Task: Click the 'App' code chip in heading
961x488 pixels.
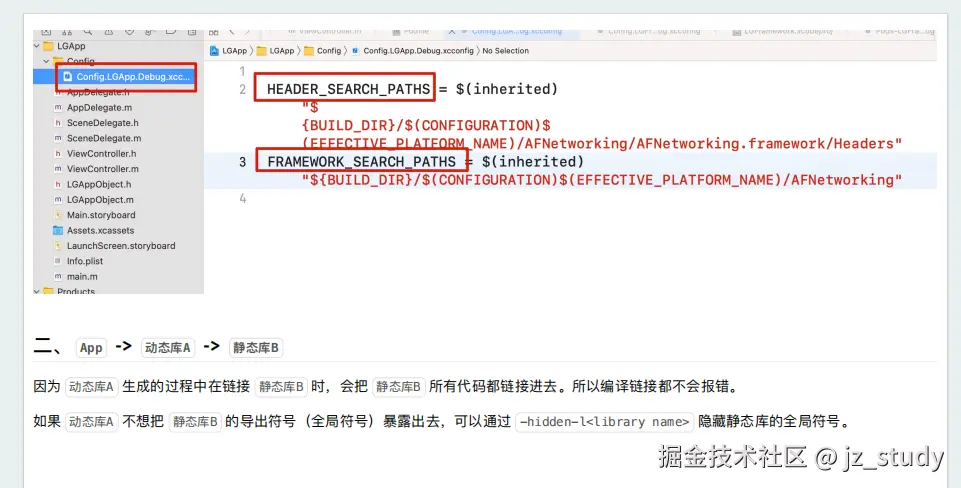Action: tap(91, 348)
